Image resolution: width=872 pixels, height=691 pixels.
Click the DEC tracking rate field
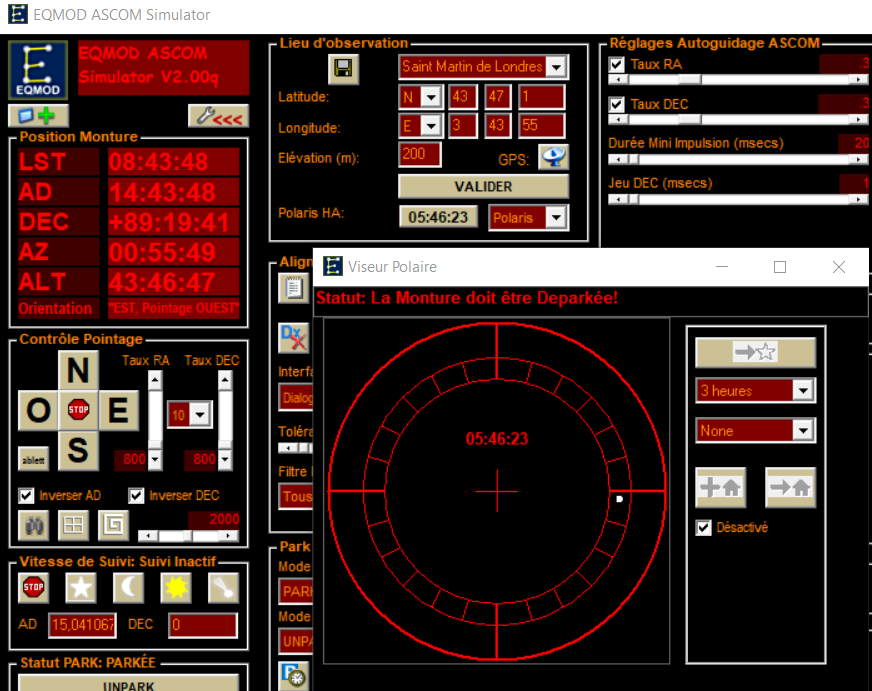click(x=203, y=625)
